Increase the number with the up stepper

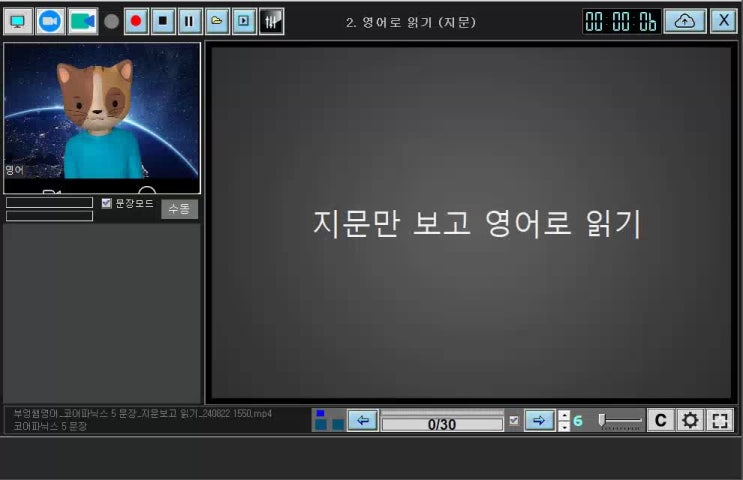pos(564,415)
